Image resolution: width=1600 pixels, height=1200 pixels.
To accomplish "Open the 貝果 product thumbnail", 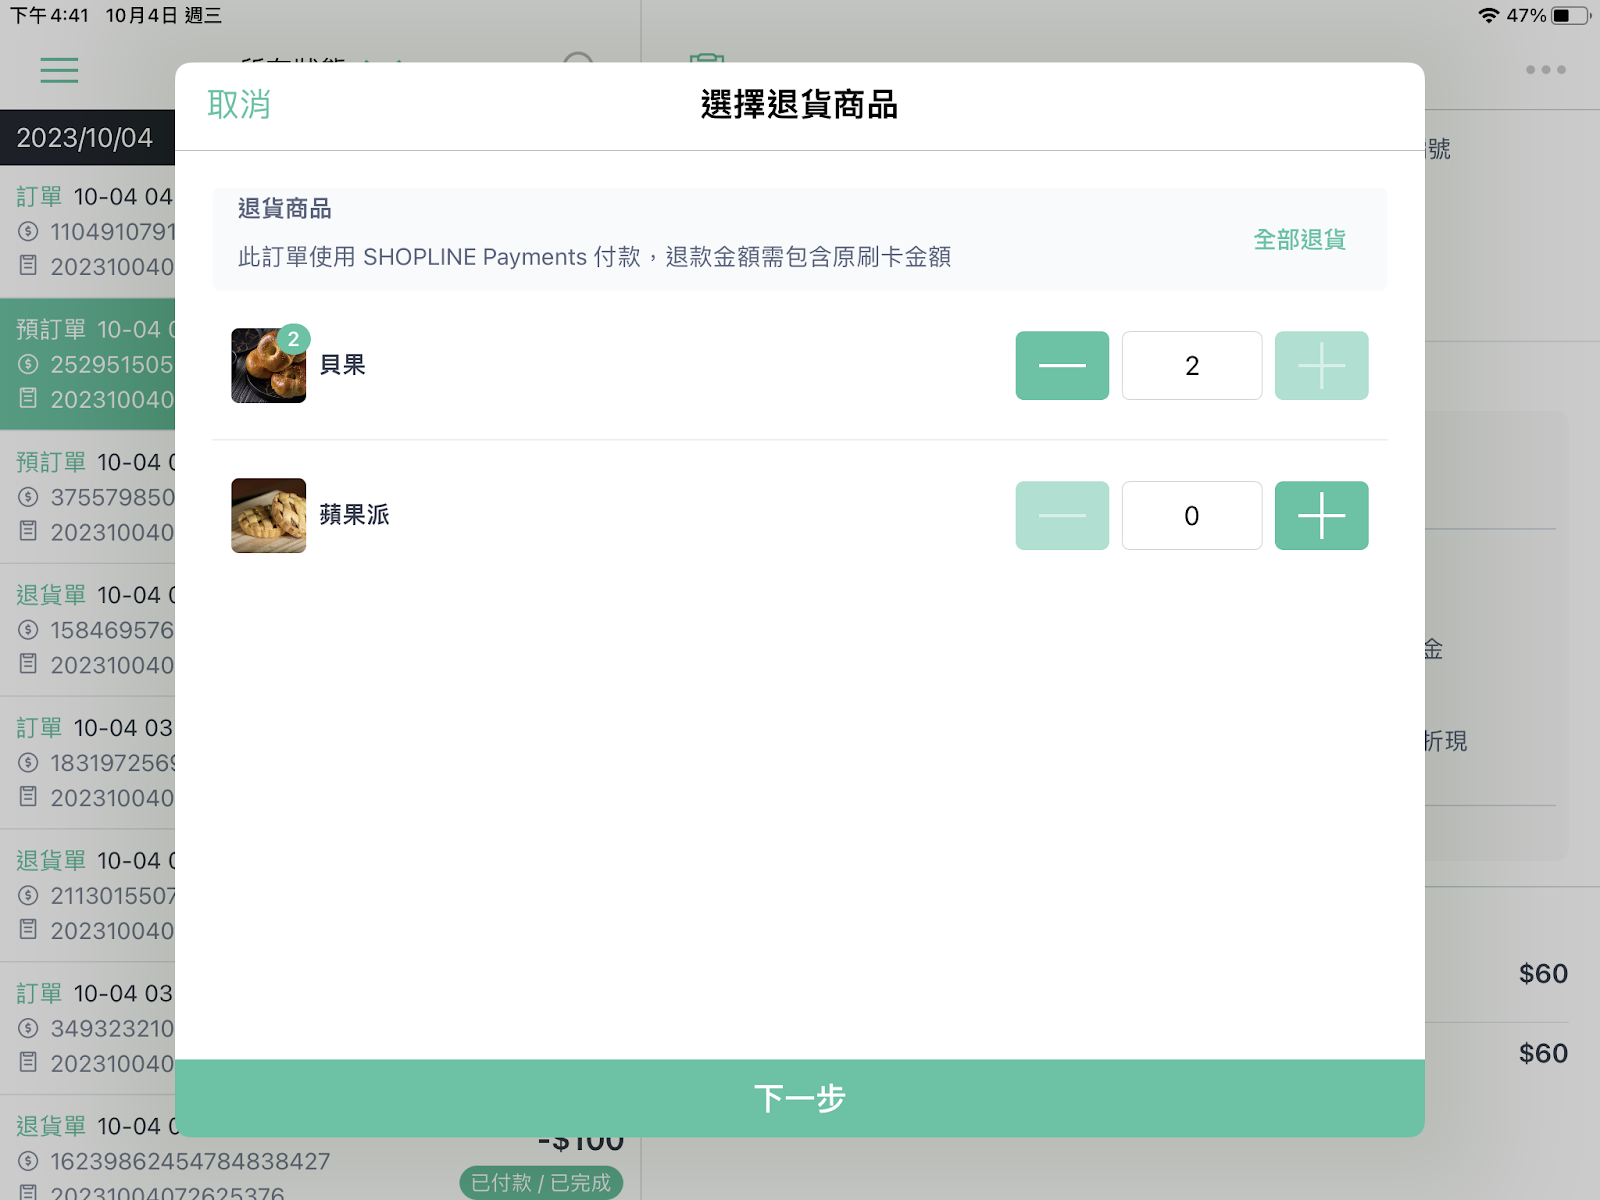I will tap(269, 366).
